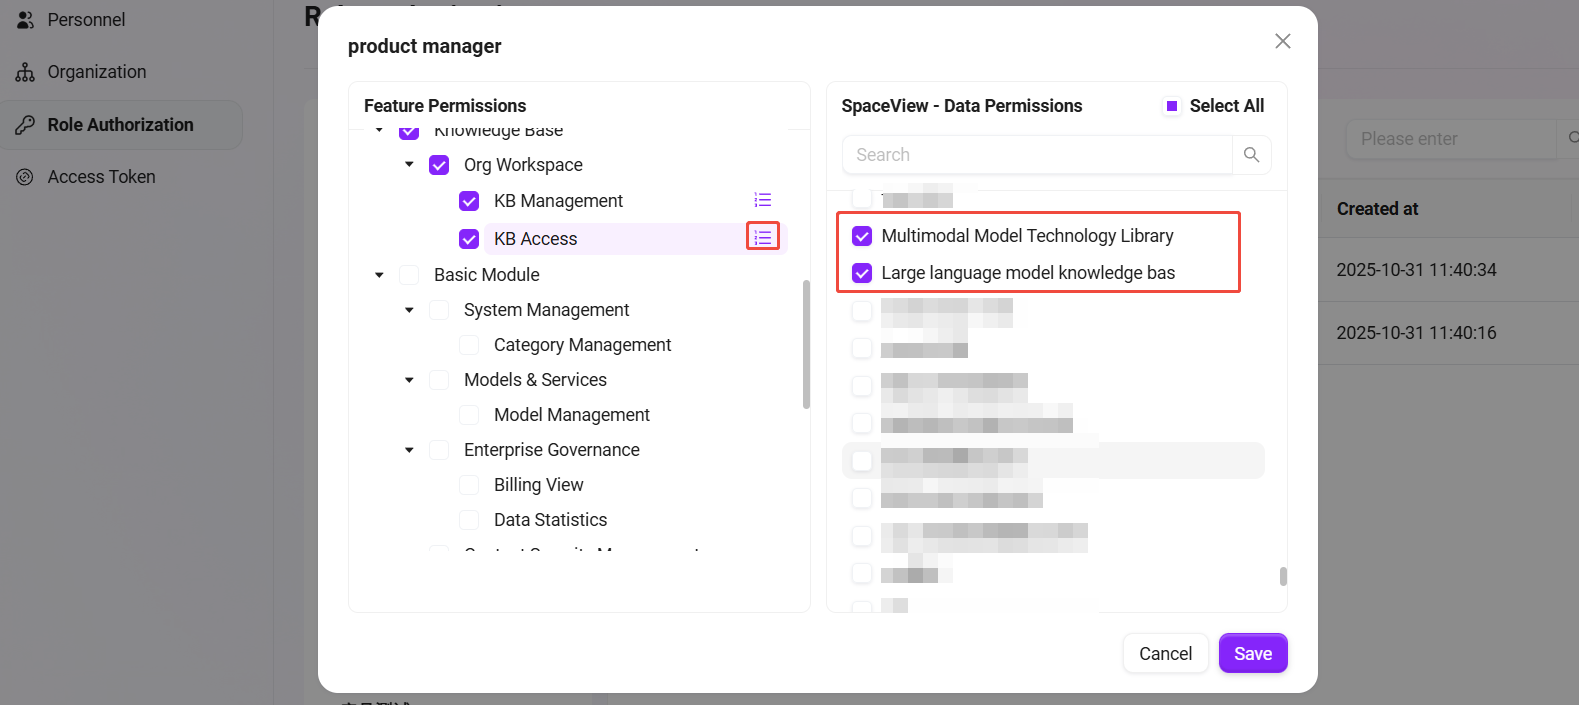Open the Access Token menu item
The height and width of the screenshot is (705, 1579).
point(101,177)
